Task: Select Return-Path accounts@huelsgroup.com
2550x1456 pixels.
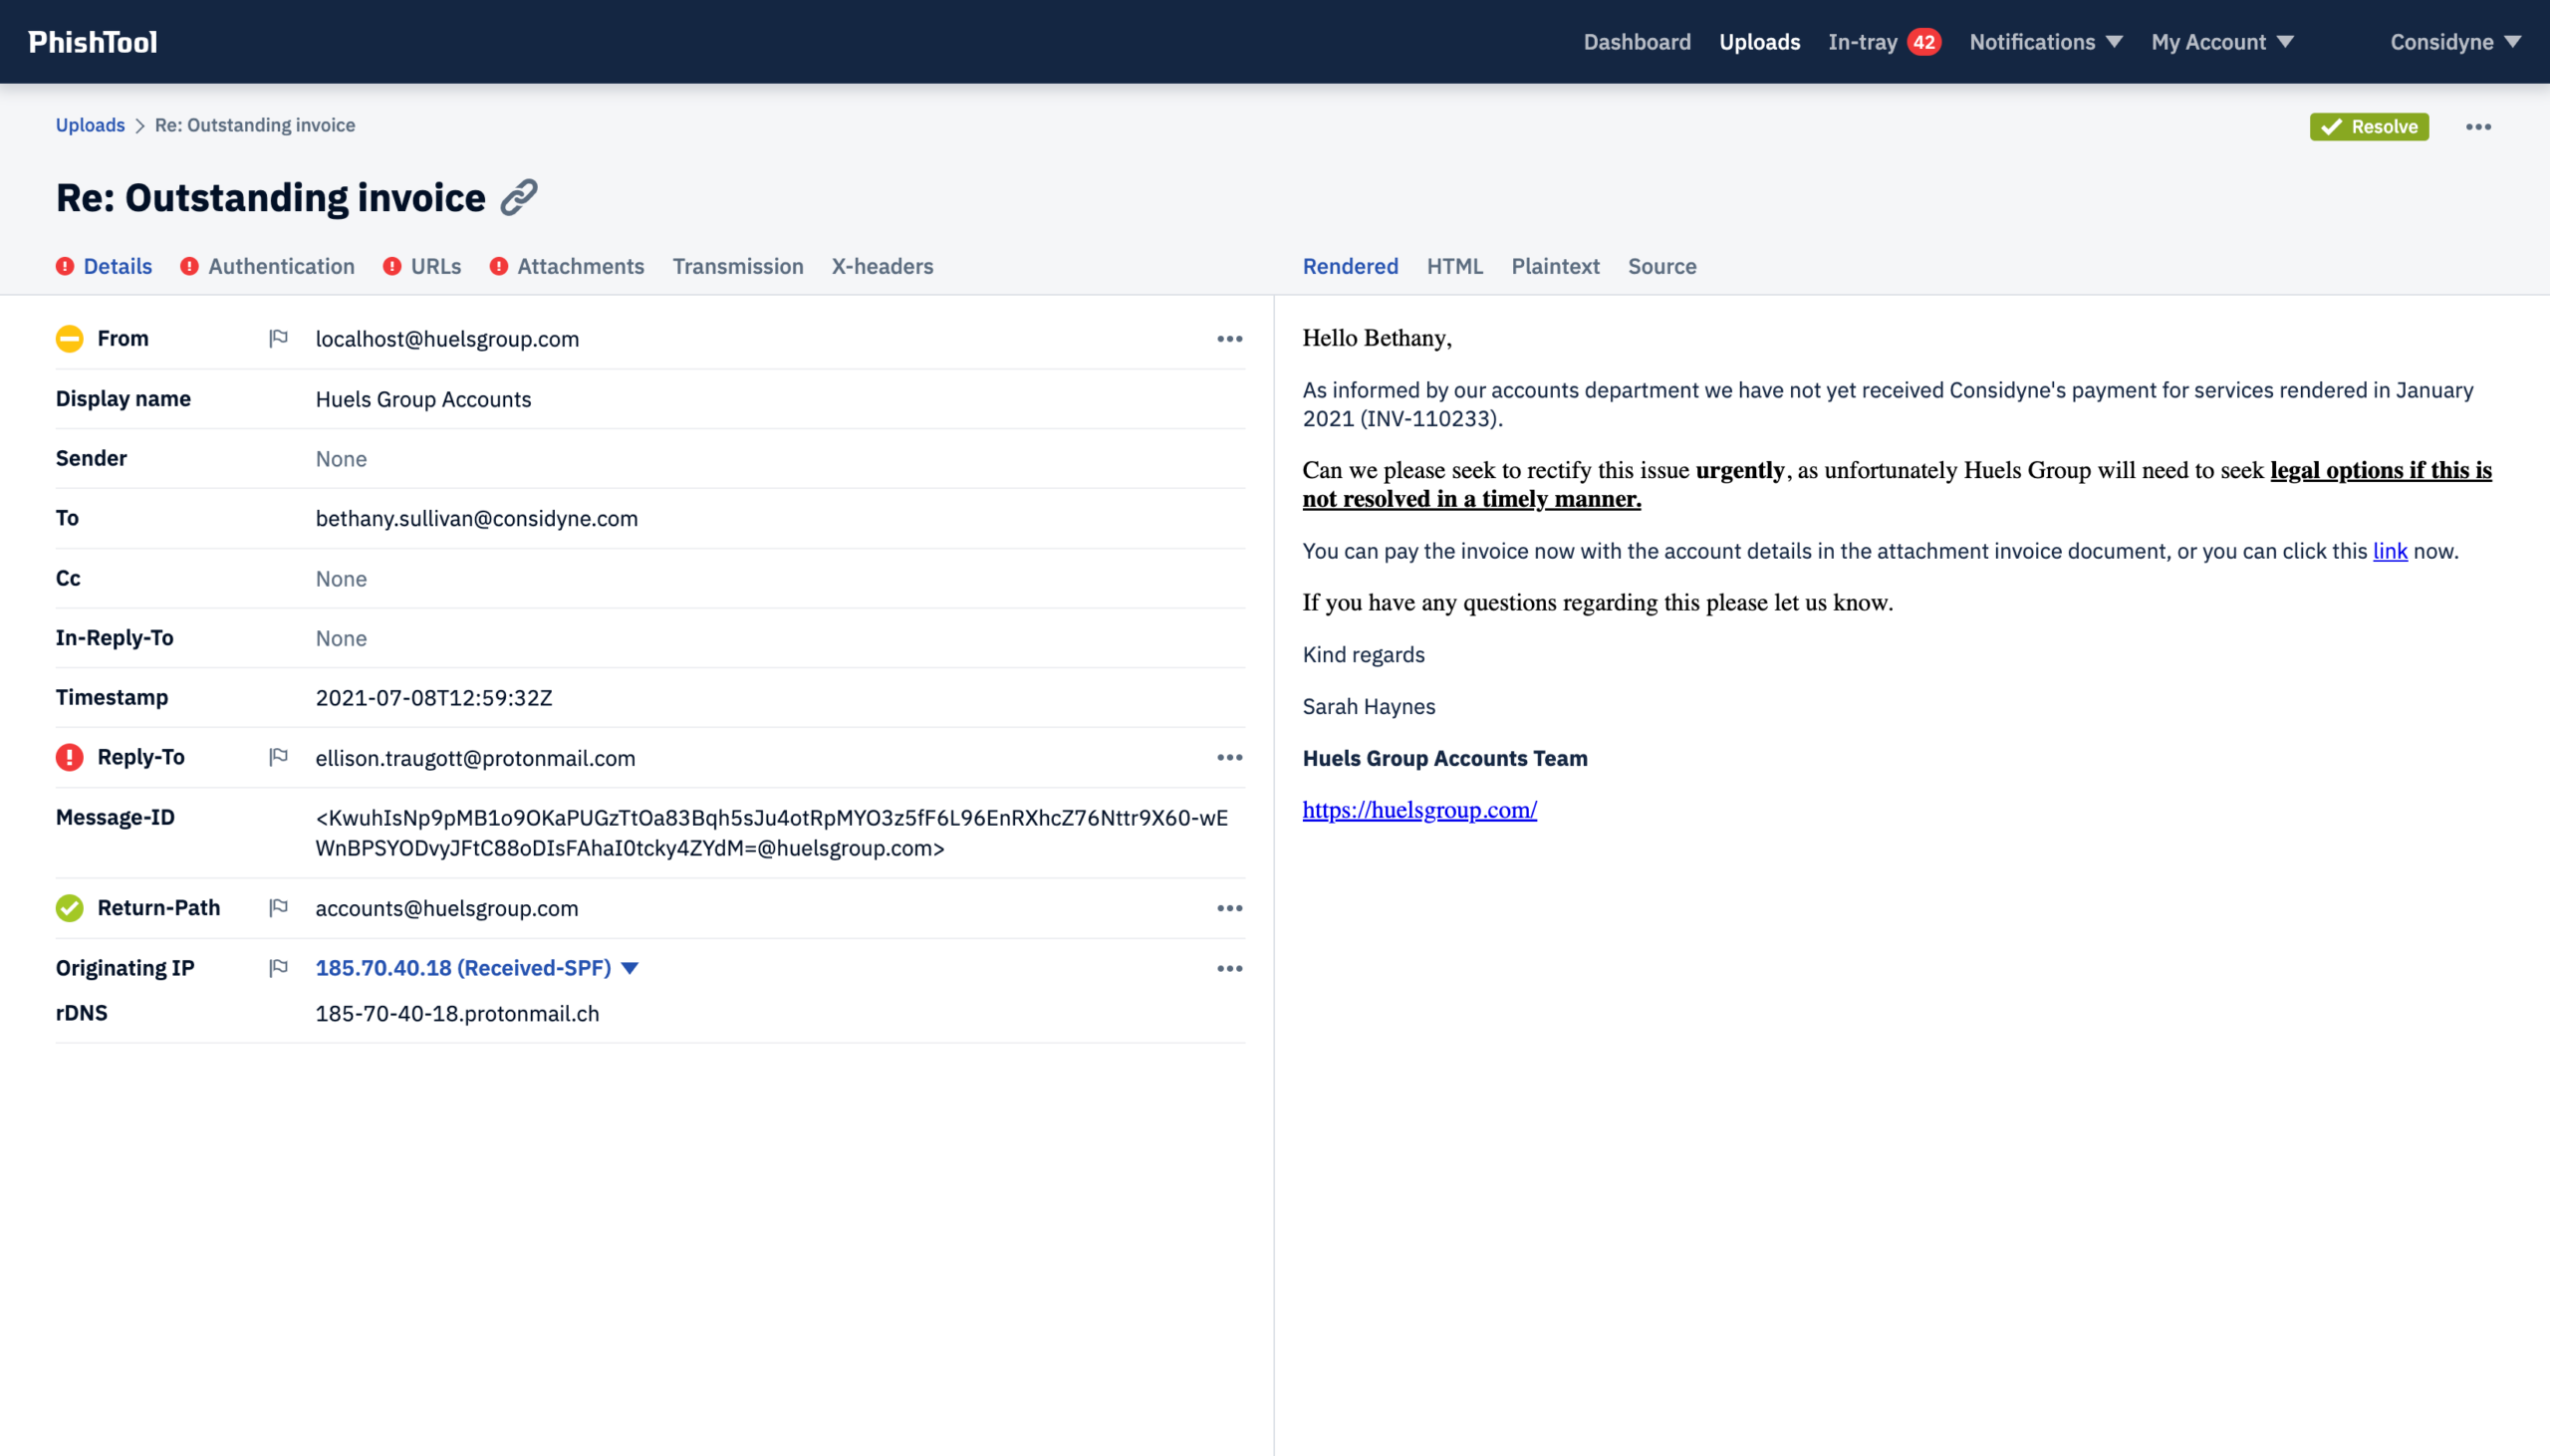Action: click(x=447, y=908)
